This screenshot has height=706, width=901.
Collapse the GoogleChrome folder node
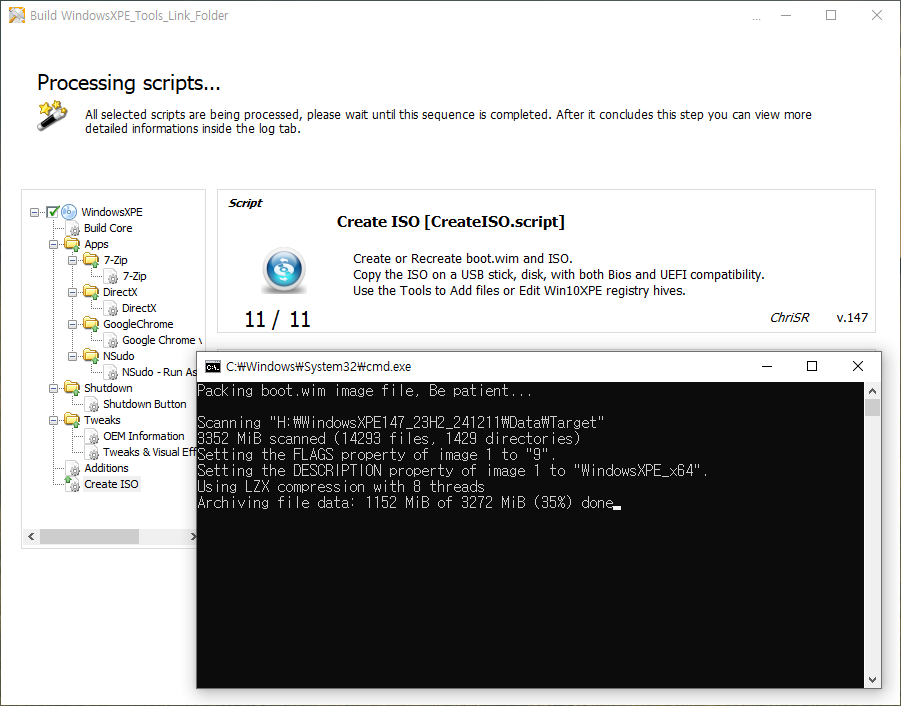point(72,324)
